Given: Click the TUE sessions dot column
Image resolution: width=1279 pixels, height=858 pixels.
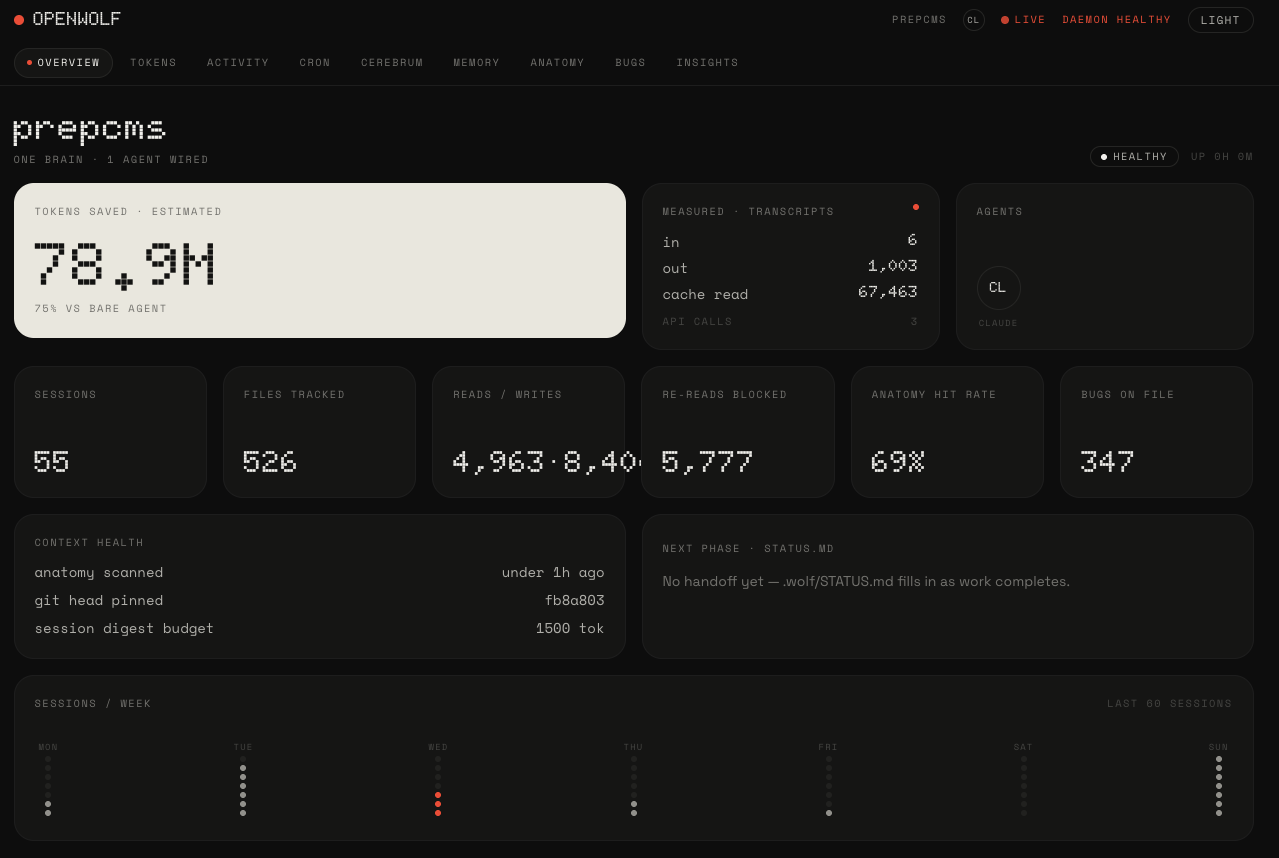Looking at the screenshot, I should pyautogui.click(x=243, y=786).
